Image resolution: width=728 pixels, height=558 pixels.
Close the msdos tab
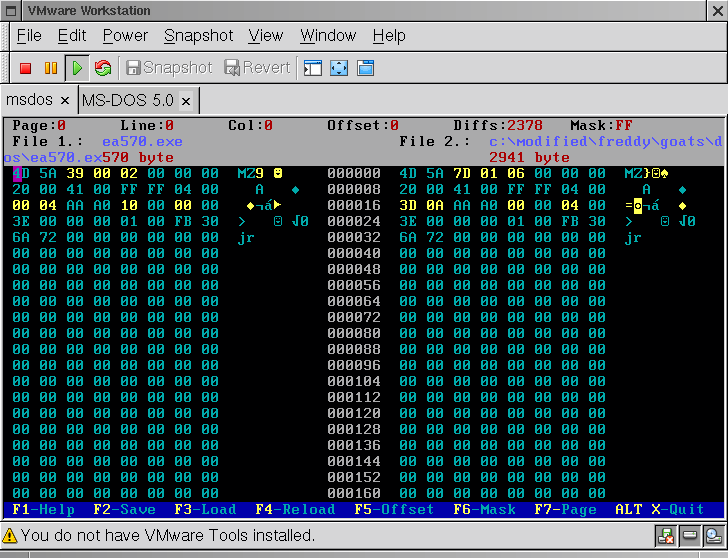coord(65,100)
